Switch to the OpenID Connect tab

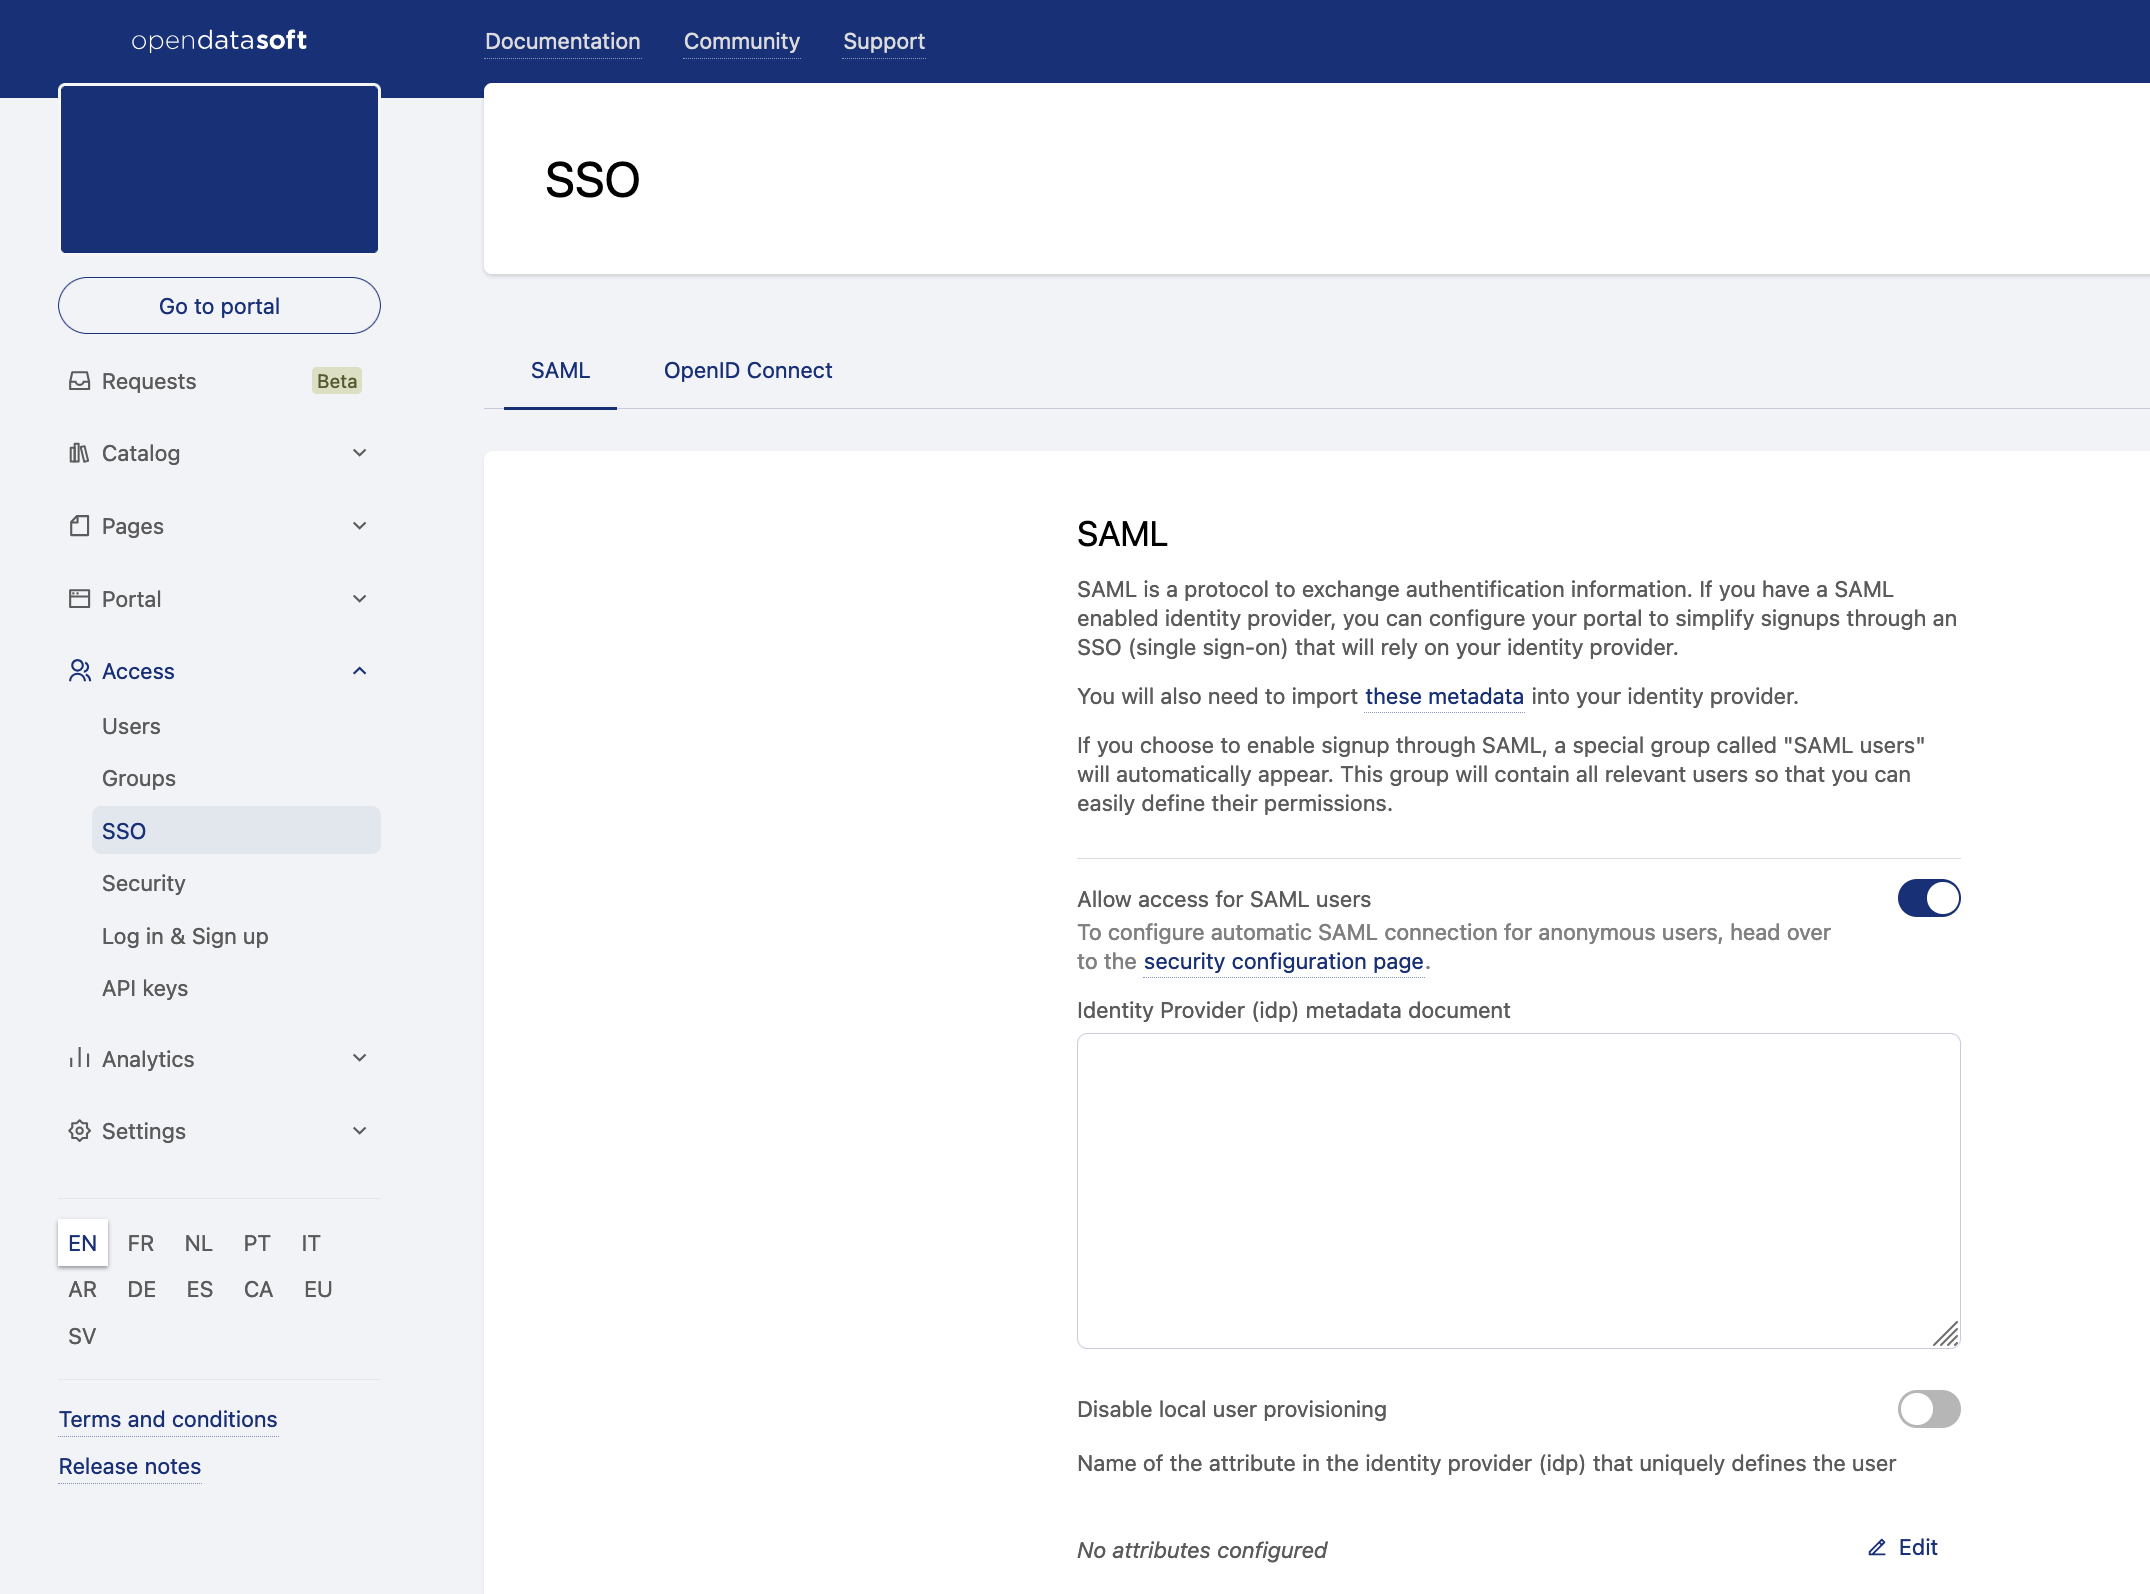click(x=747, y=370)
